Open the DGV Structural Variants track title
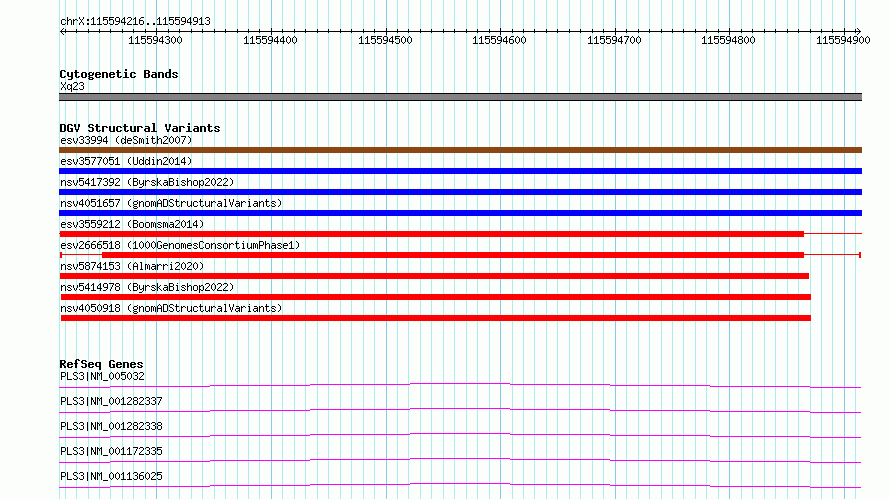 [140, 128]
